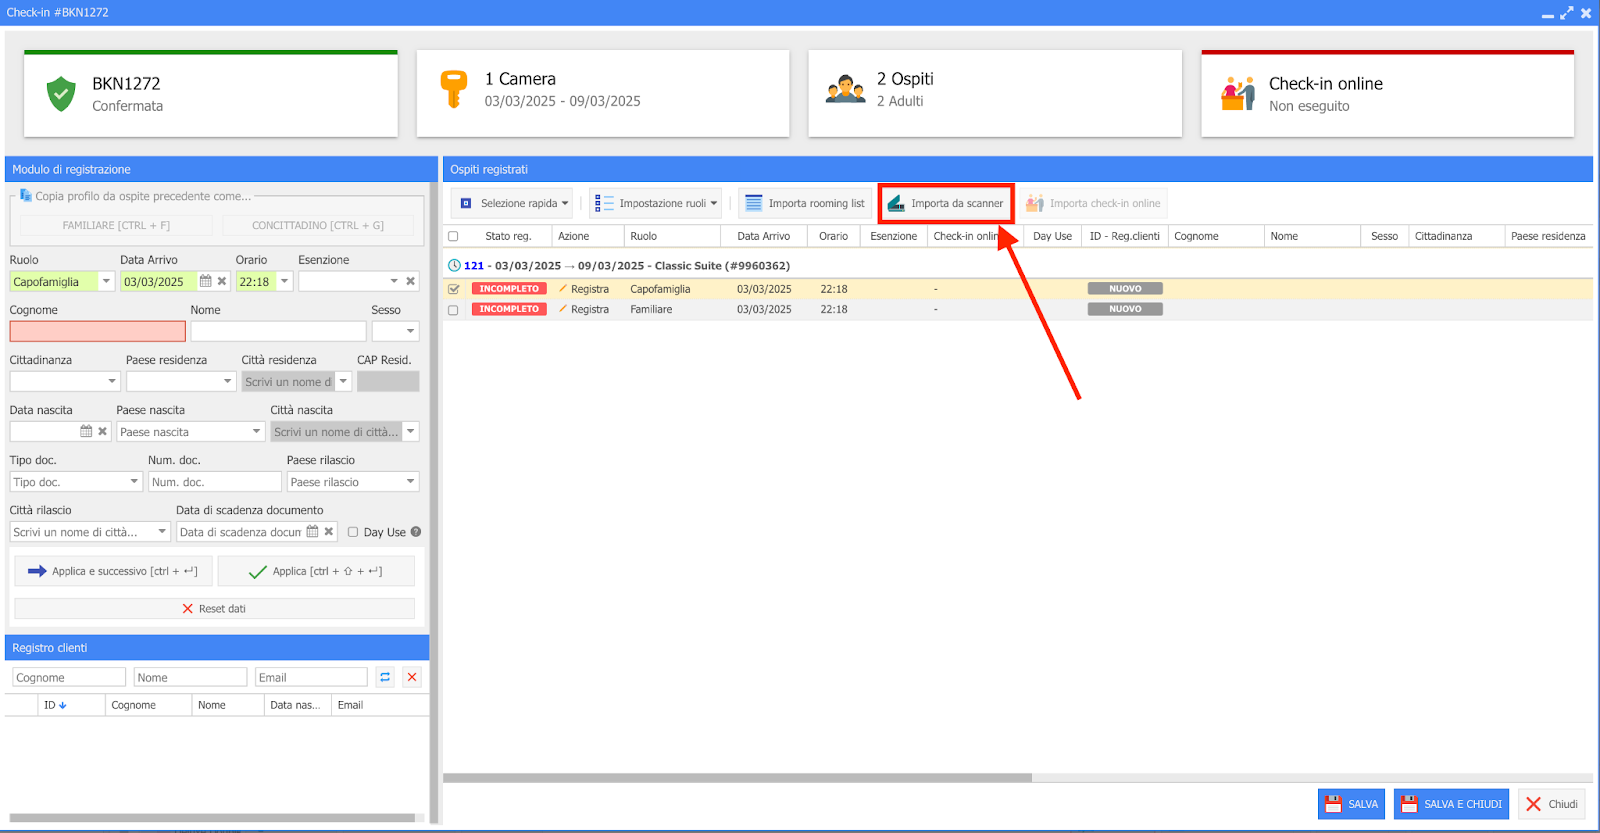Viewport: 1600px width, 833px height.
Task: Check the Familiare guest row checkbox
Action: [x=453, y=310]
